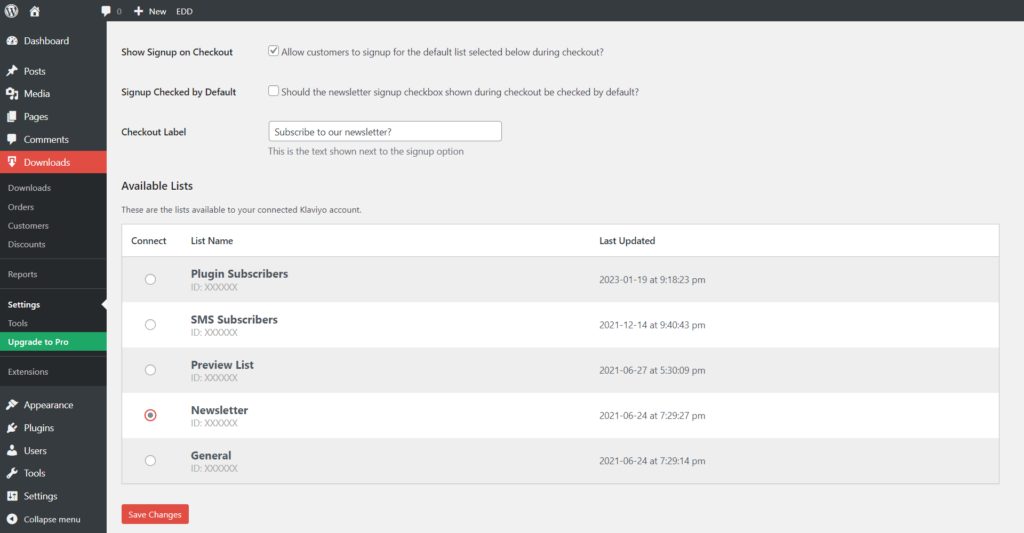Screen dimensions: 1024x533
Task: Open Extensions submenu item
Action: (x=28, y=372)
